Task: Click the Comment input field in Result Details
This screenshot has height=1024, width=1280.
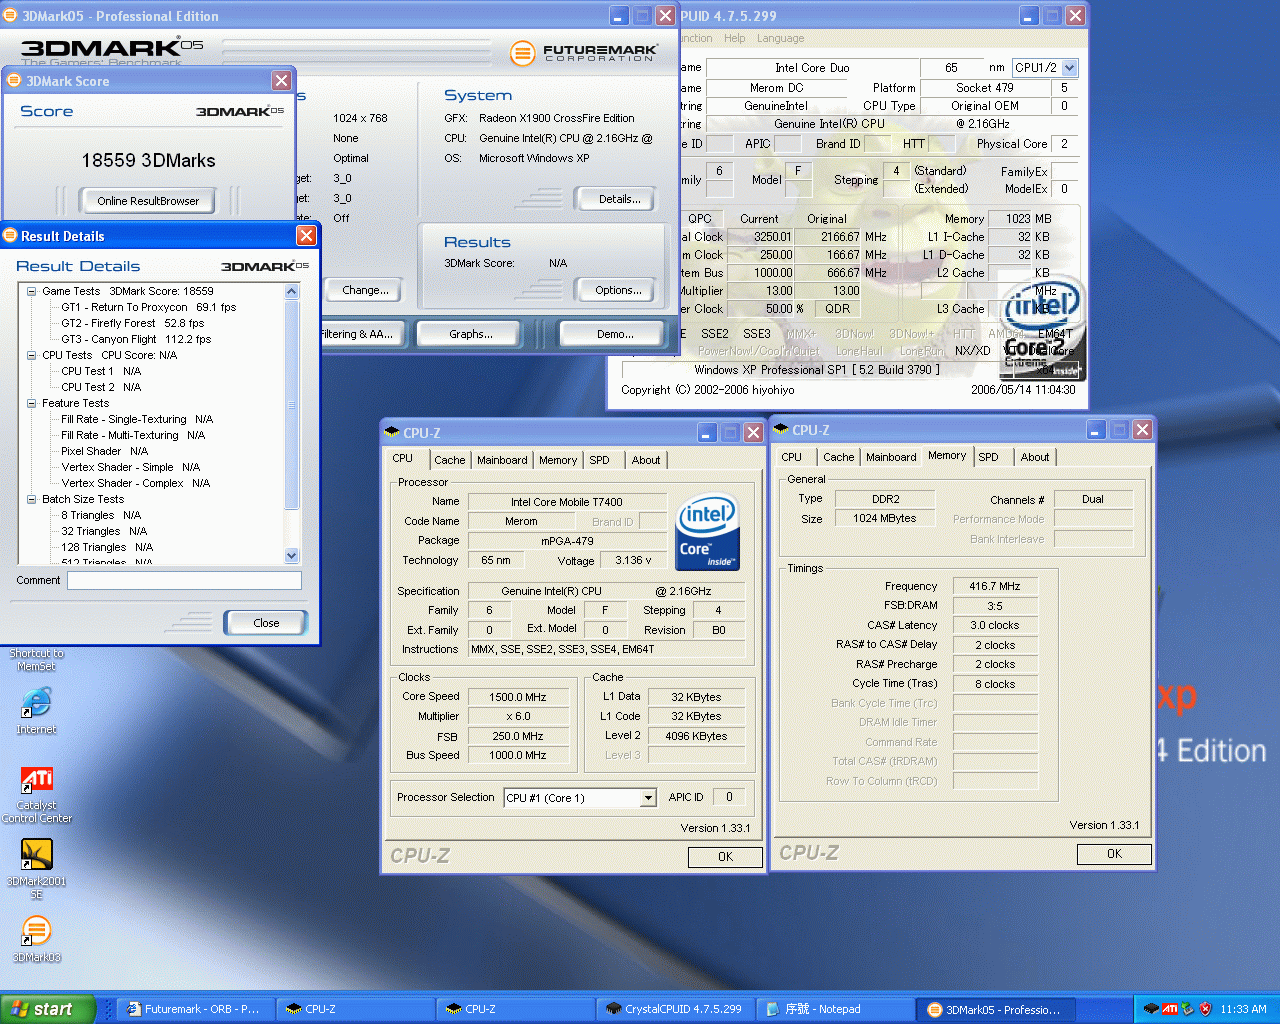Action: tap(184, 580)
